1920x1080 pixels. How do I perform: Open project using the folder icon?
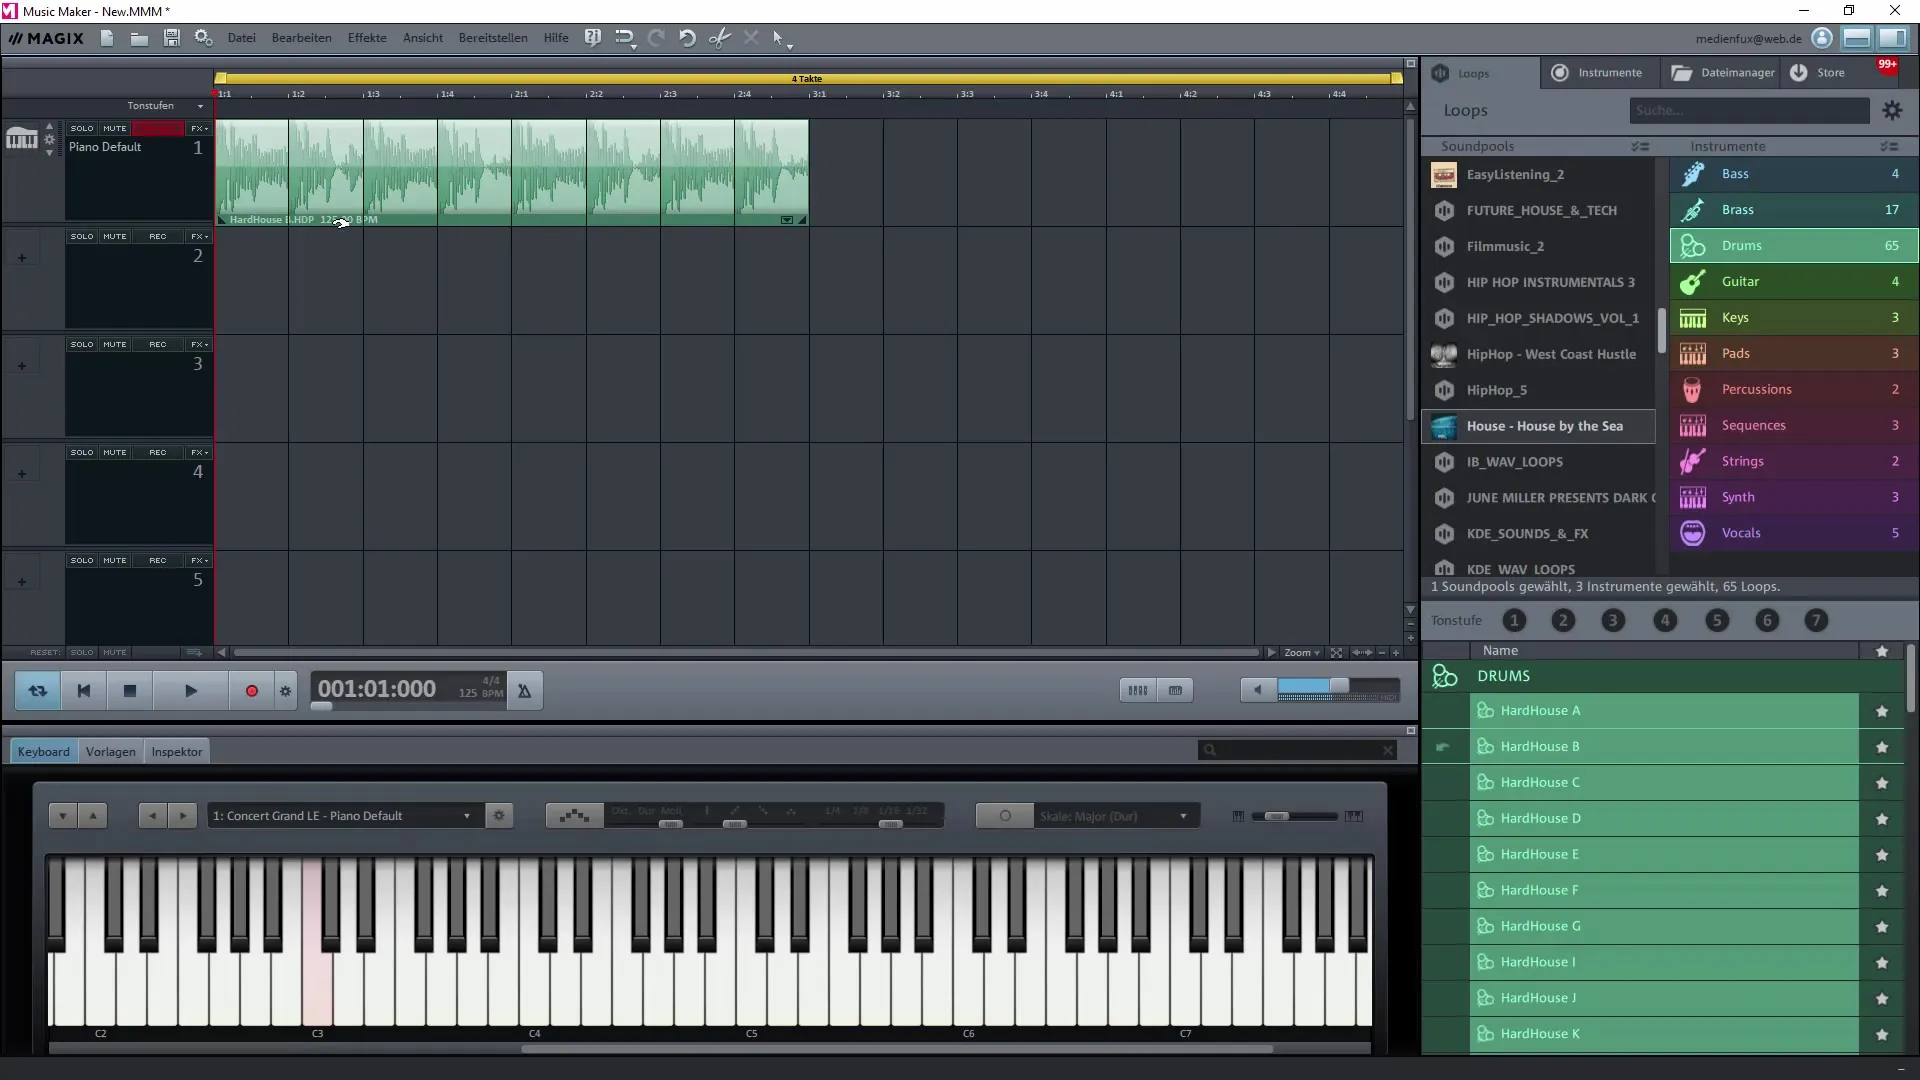click(x=139, y=38)
